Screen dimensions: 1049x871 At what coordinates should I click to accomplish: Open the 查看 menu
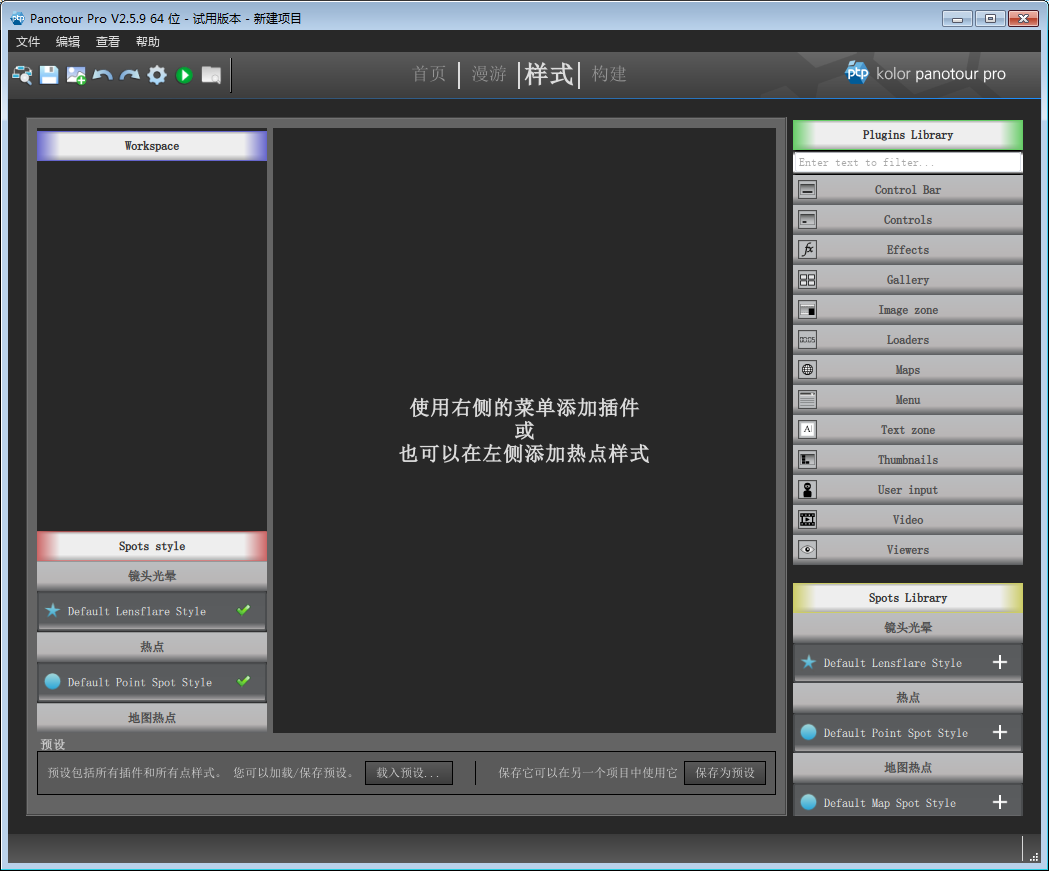(108, 41)
